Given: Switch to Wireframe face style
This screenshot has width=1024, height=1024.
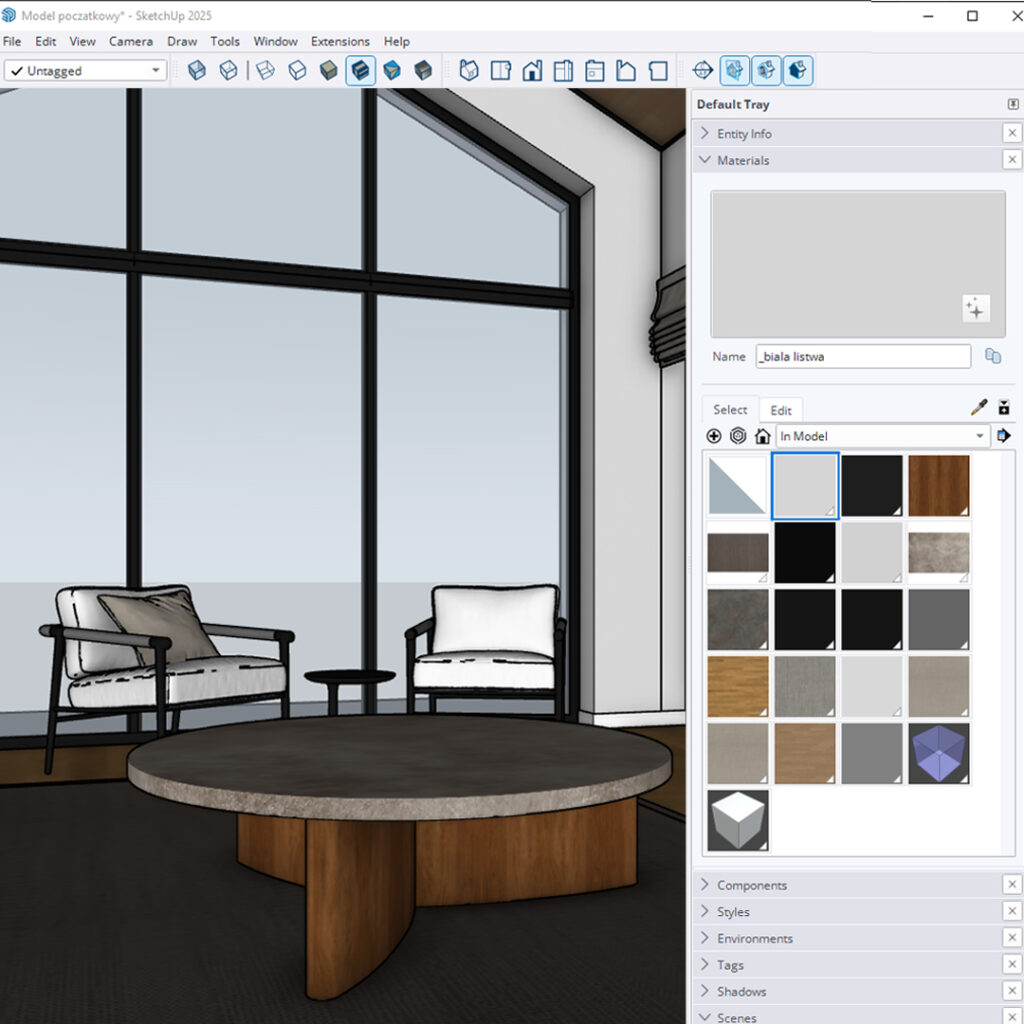Looking at the screenshot, I should coord(265,71).
